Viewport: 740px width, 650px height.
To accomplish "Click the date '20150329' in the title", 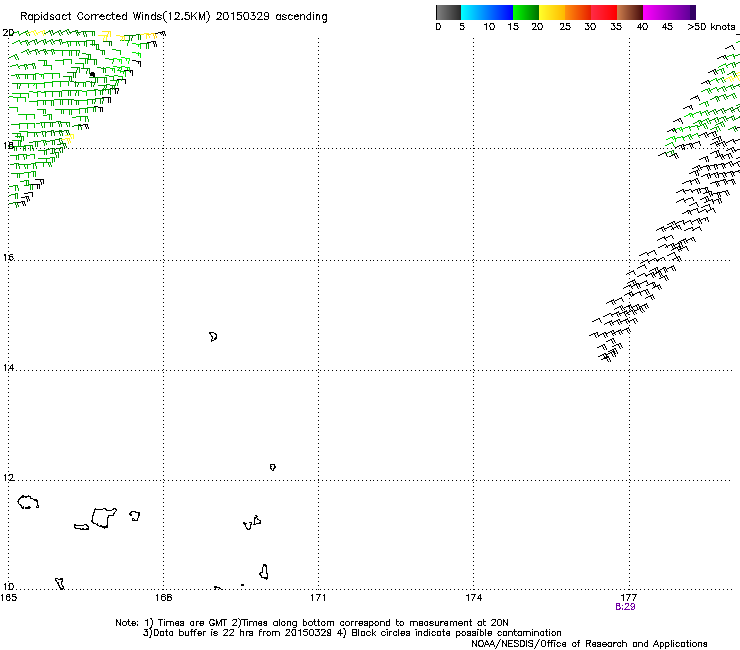I will pyautogui.click(x=243, y=16).
